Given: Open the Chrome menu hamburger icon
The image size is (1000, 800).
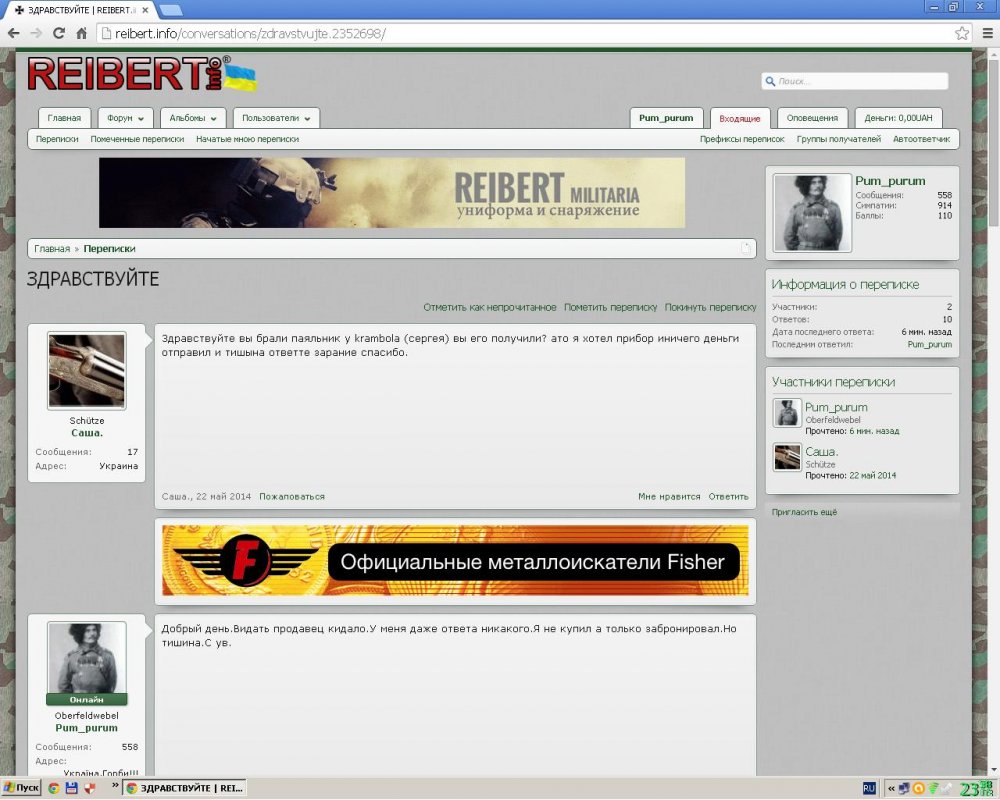Looking at the screenshot, I should pos(987,33).
